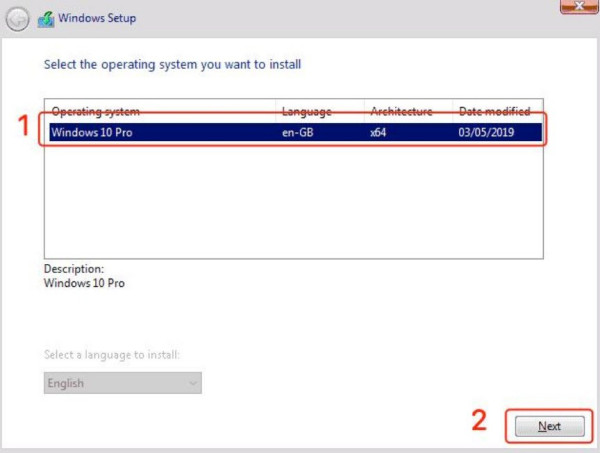Screen dimensions: 600x453
Task: Click the 'Select the operating system' heading
Action: click(173, 64)
